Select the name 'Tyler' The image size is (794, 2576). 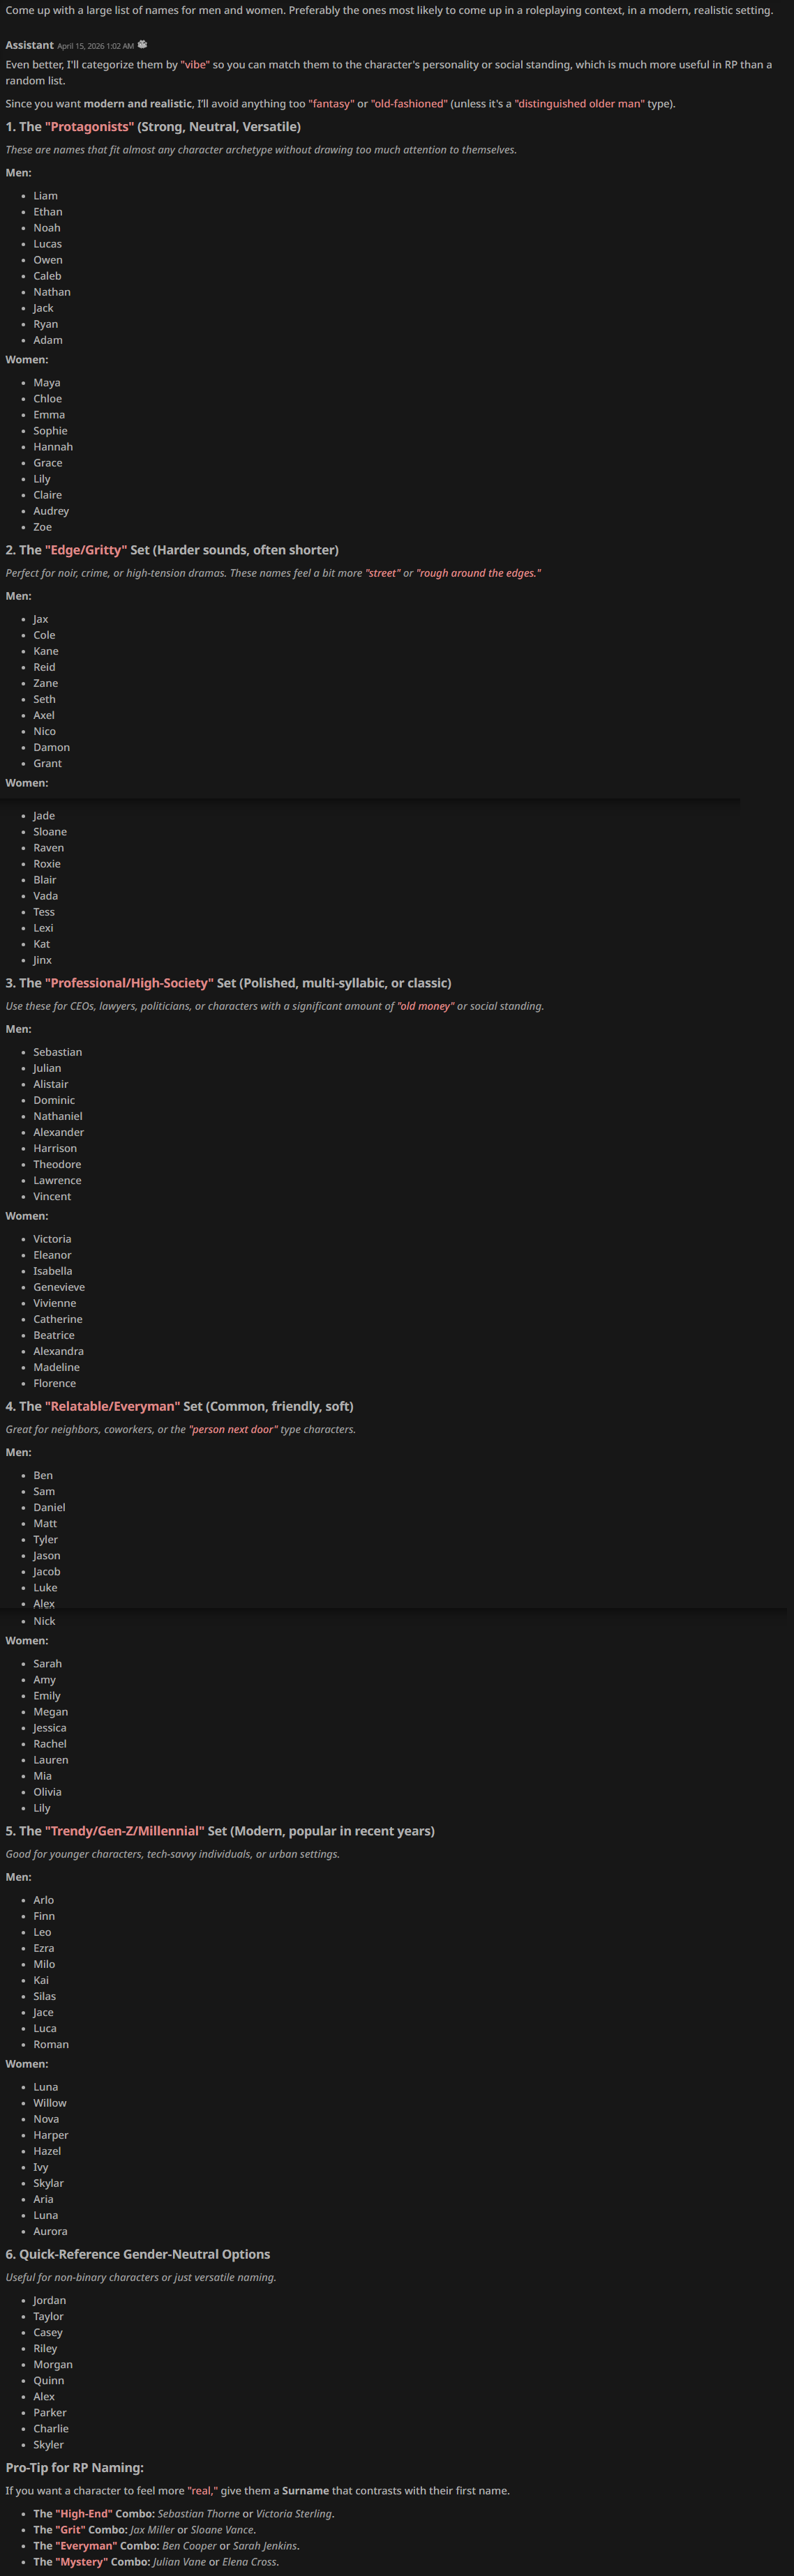(45, 1539)
